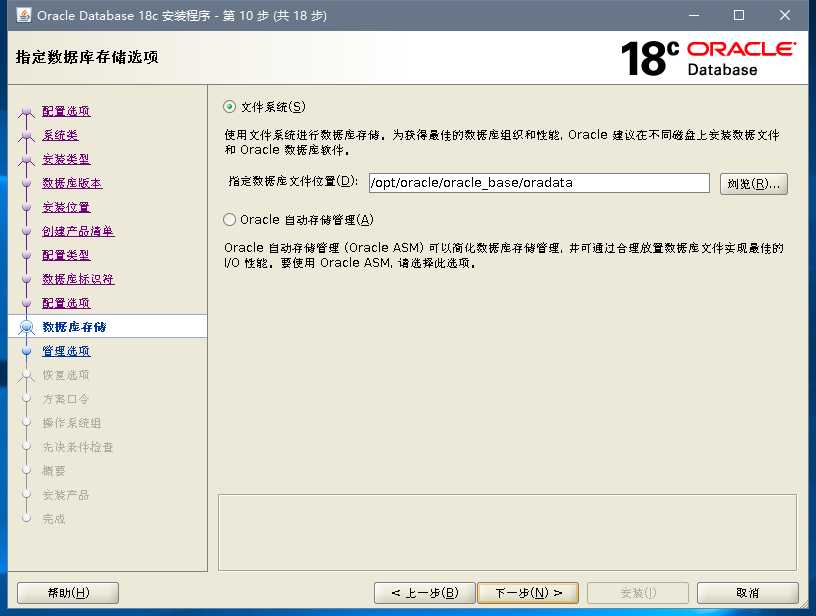This screenshot has height=616, width=816.
Task: Go to the 管理选项 step link
Action: [66, 351]
